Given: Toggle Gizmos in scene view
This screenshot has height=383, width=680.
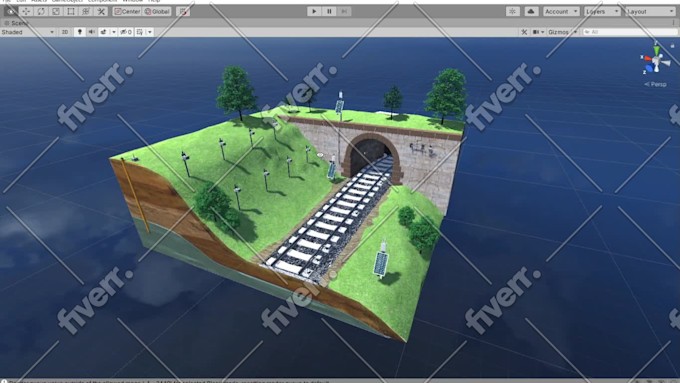Looking at the screenshot, I should coord(558,32).
